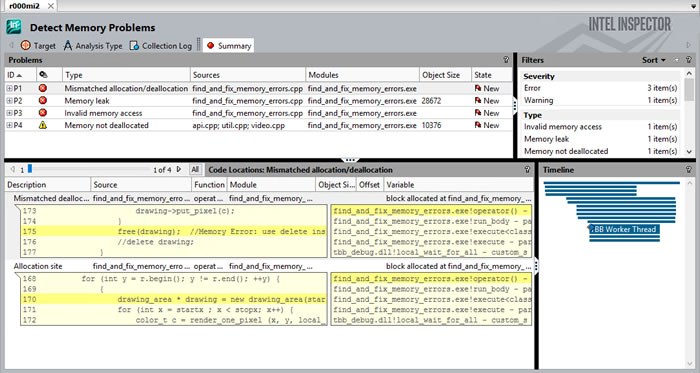This screenshot has width=700, height=373.
Task: Filter by Warning severity
Action: click(600, 100)
